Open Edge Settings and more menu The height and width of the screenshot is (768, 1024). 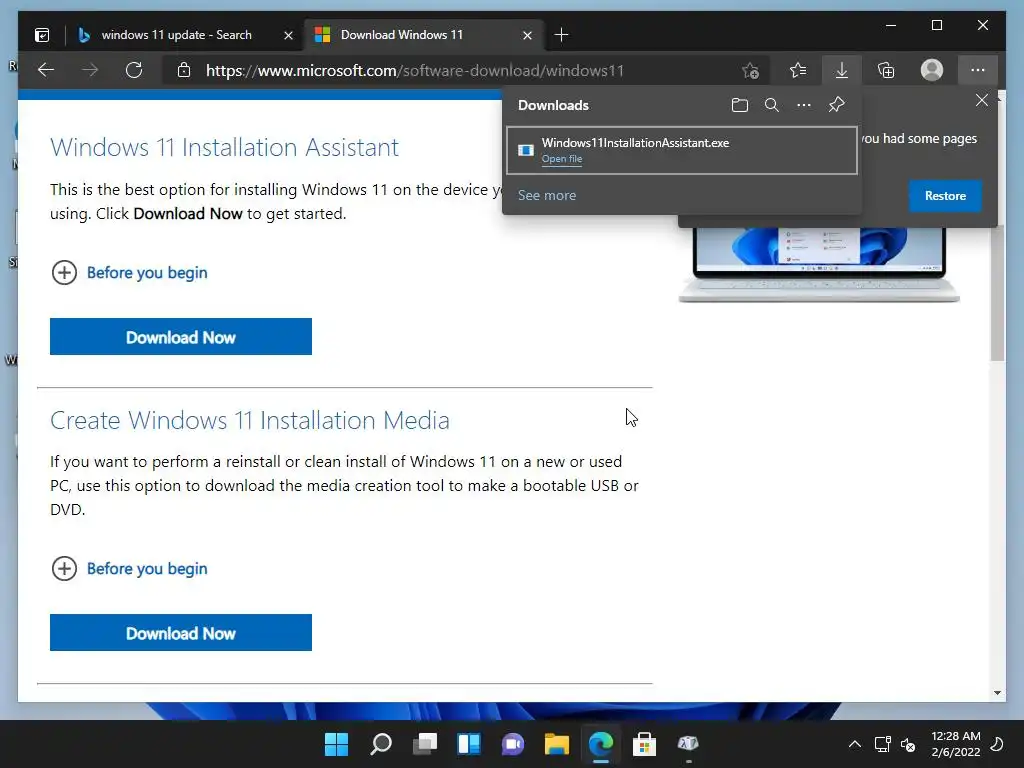pos(978,70)
